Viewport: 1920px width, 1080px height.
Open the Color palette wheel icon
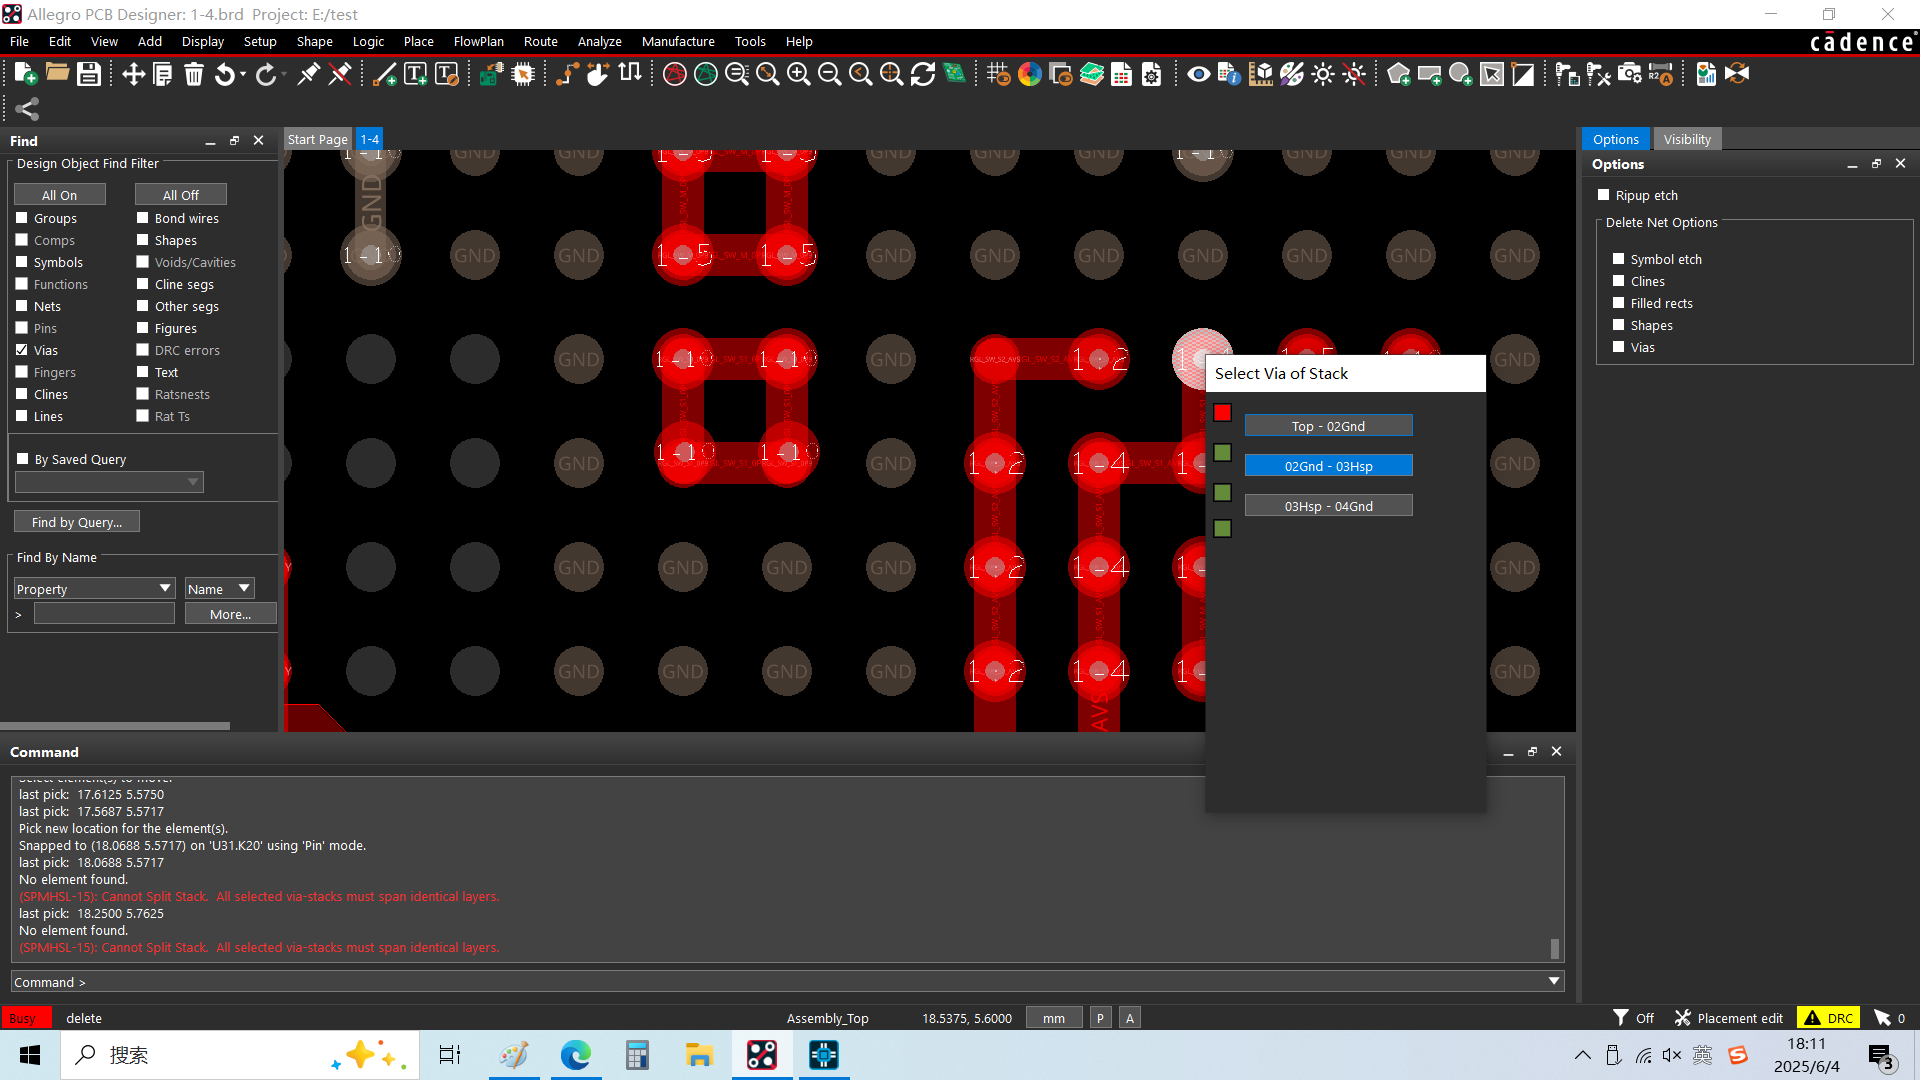coord(1029,74)
